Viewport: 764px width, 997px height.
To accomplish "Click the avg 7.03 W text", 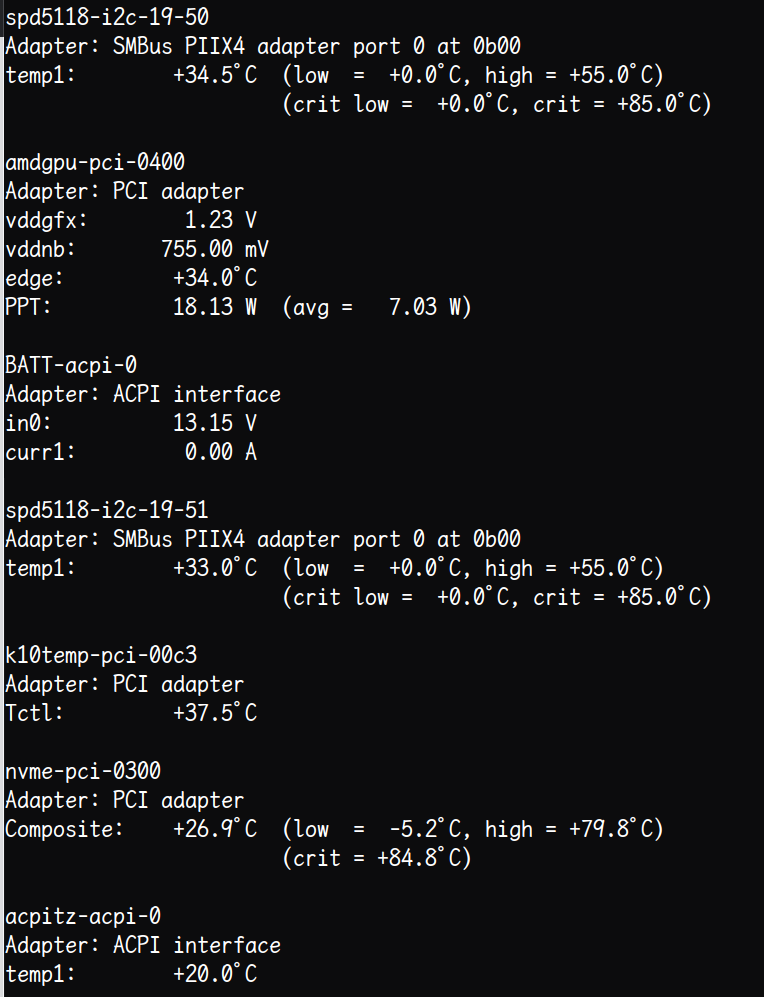I will pos(377,307).
